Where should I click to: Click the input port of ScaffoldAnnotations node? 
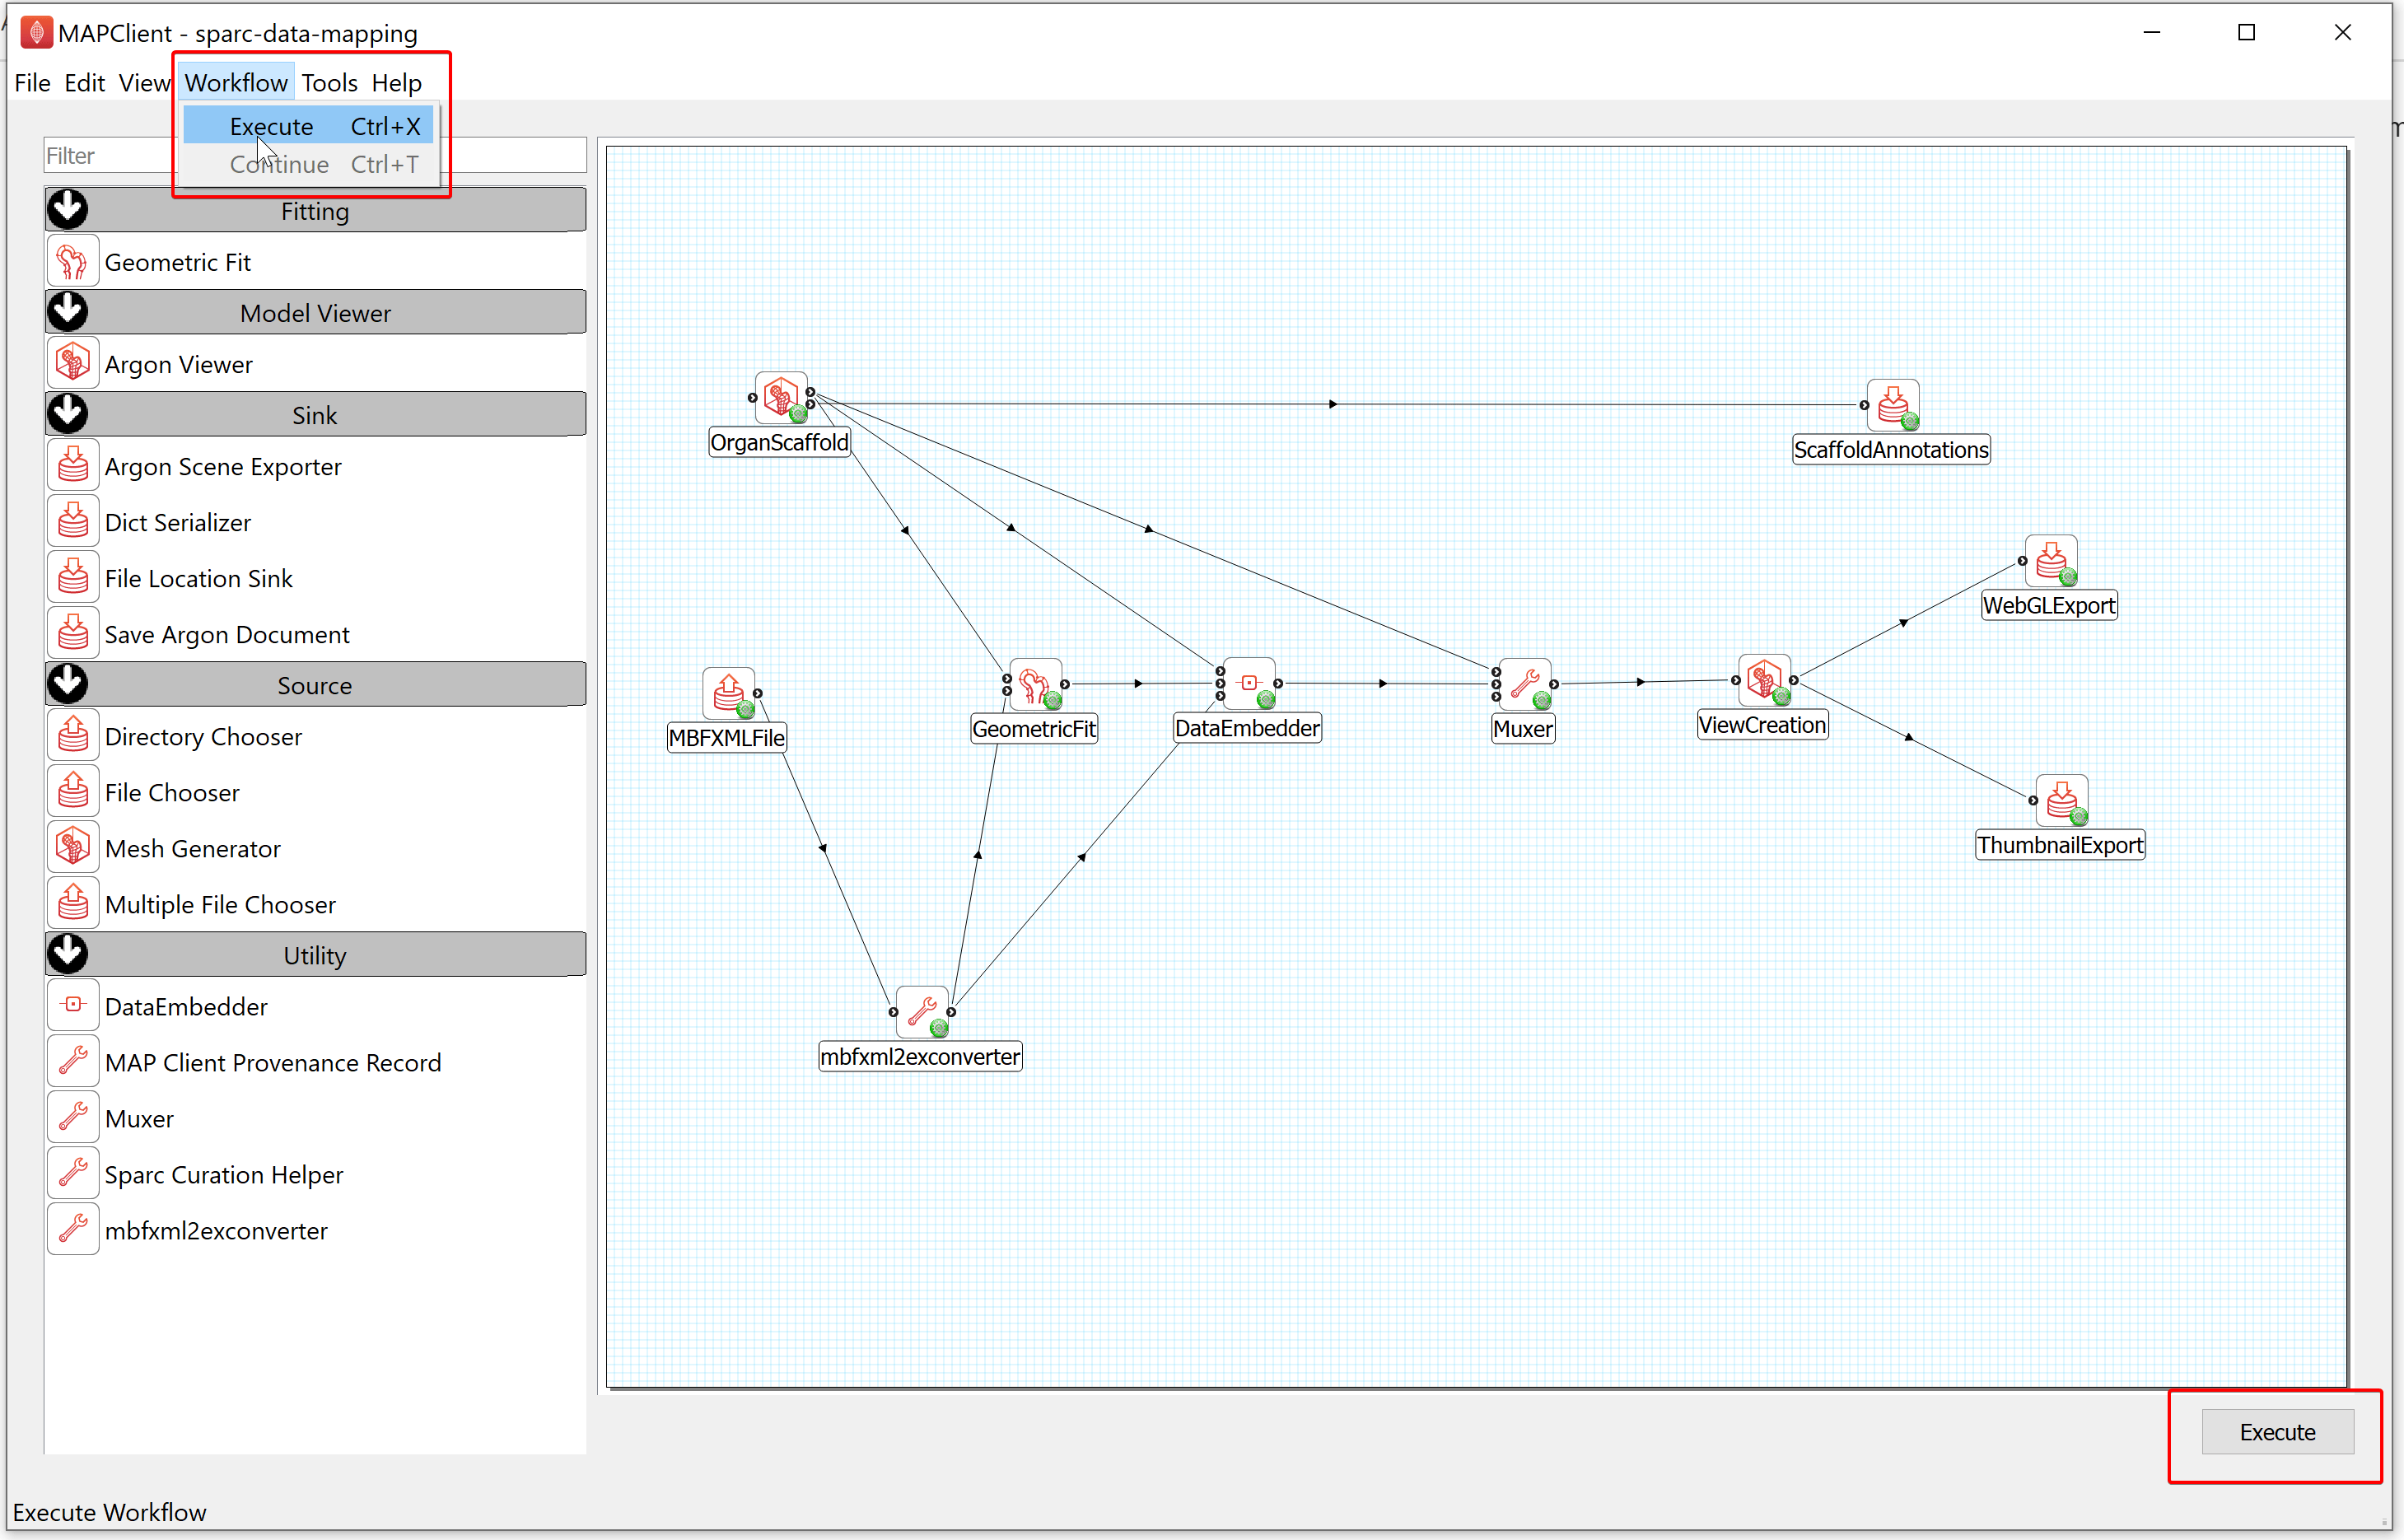[x=1864, y=405]
